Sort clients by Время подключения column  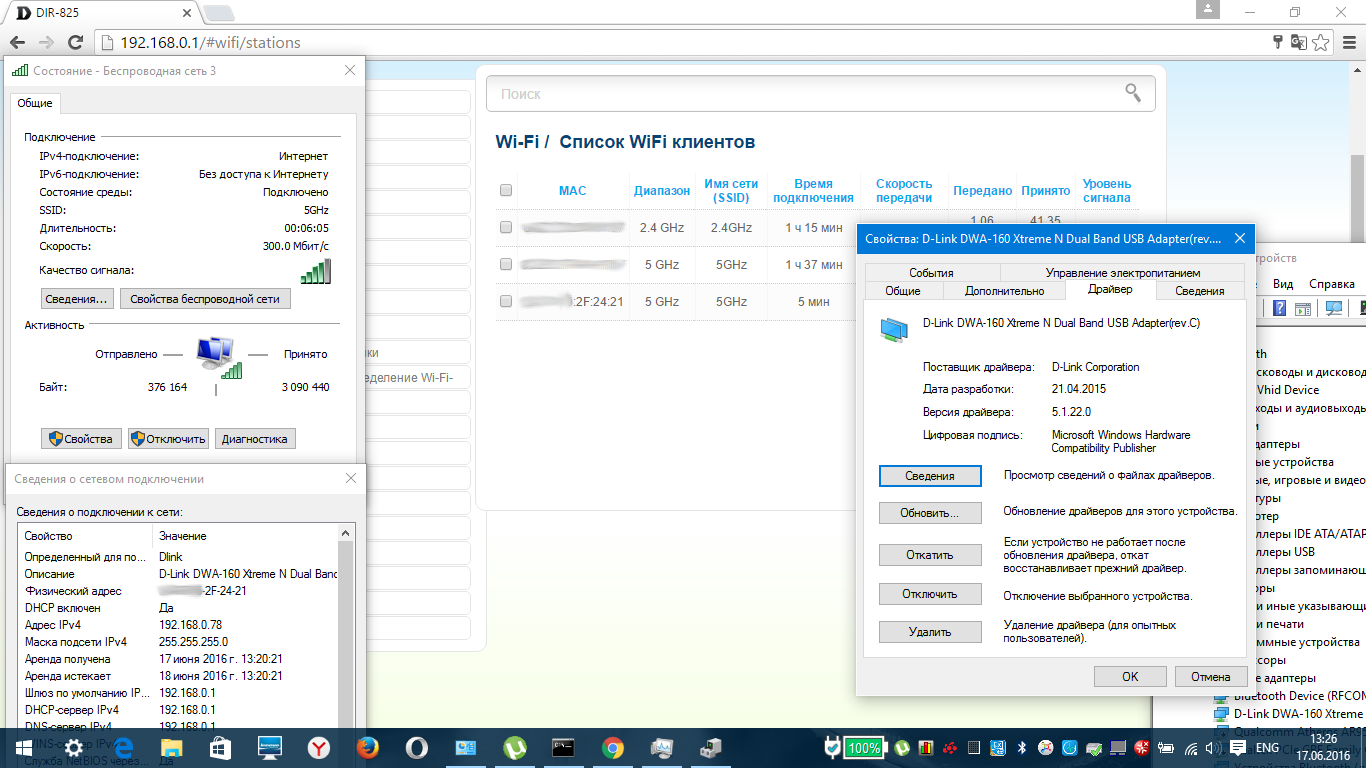813,191
